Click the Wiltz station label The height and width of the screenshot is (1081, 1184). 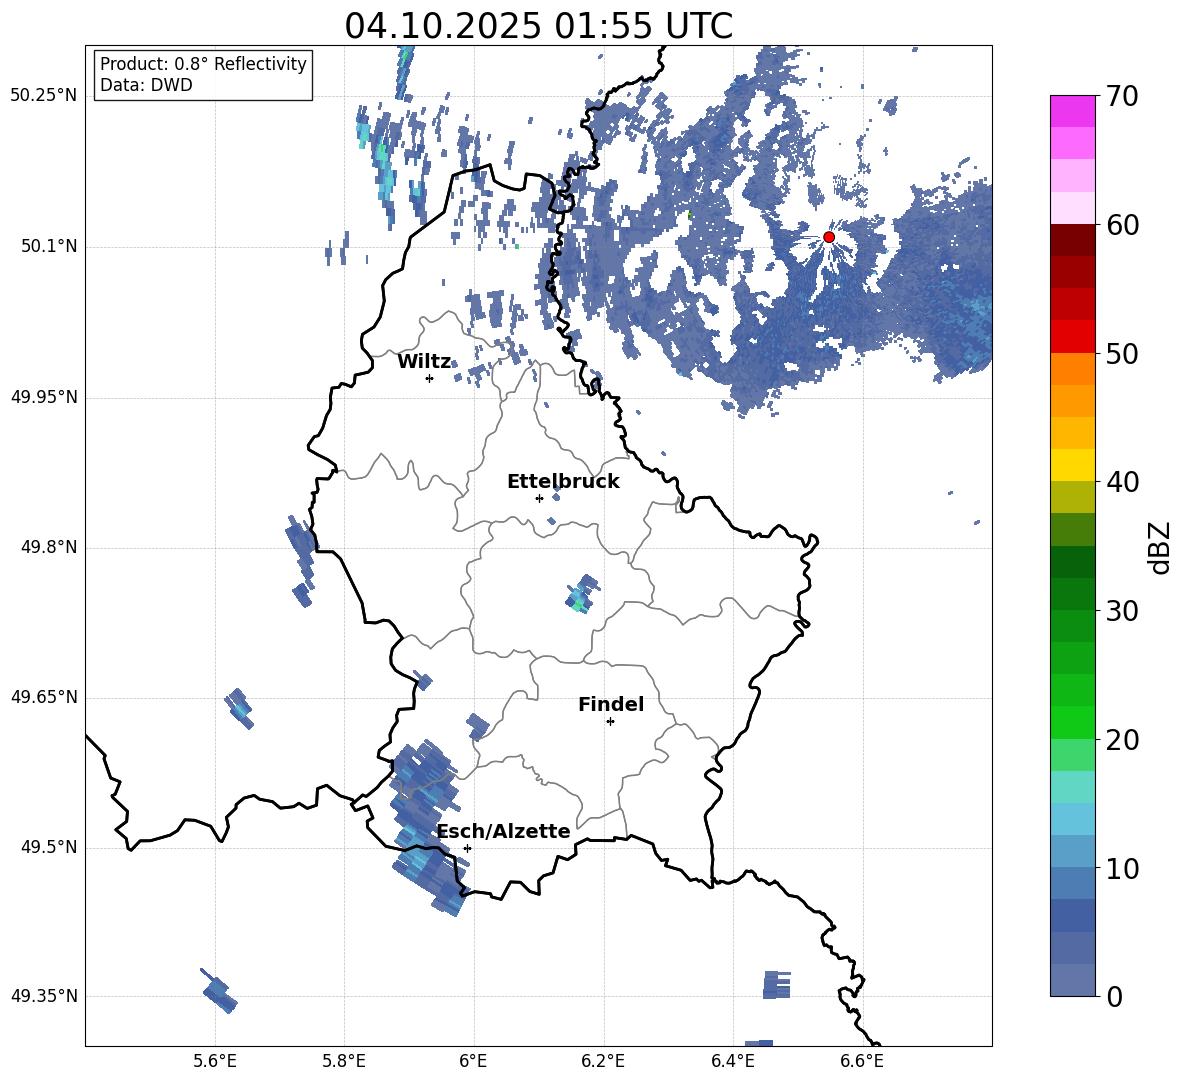[x=424, y=362]
